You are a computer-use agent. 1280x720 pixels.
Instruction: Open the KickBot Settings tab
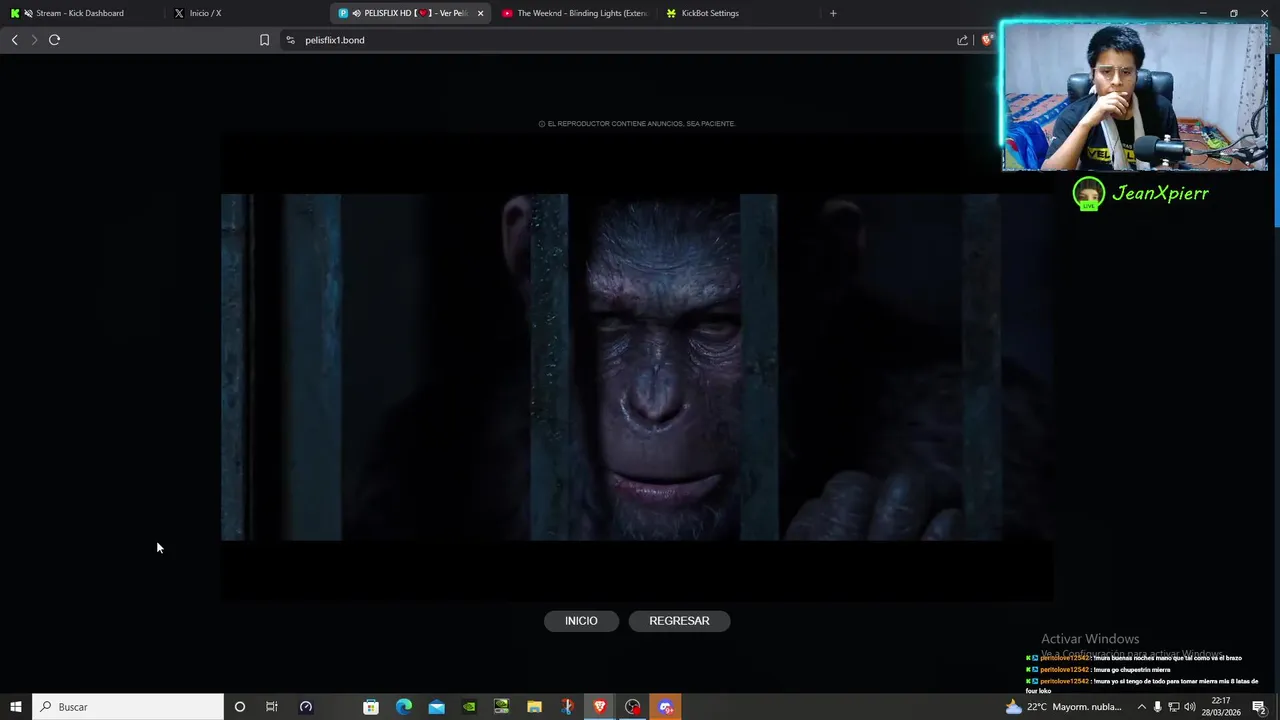coord(738,13)
